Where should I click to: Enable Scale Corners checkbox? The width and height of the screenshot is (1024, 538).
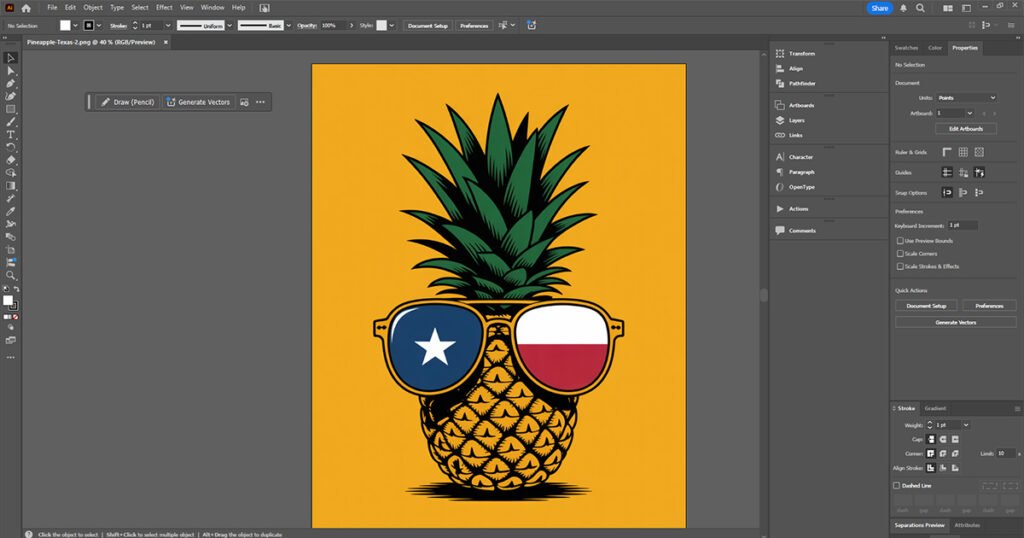tap(900, 253)
